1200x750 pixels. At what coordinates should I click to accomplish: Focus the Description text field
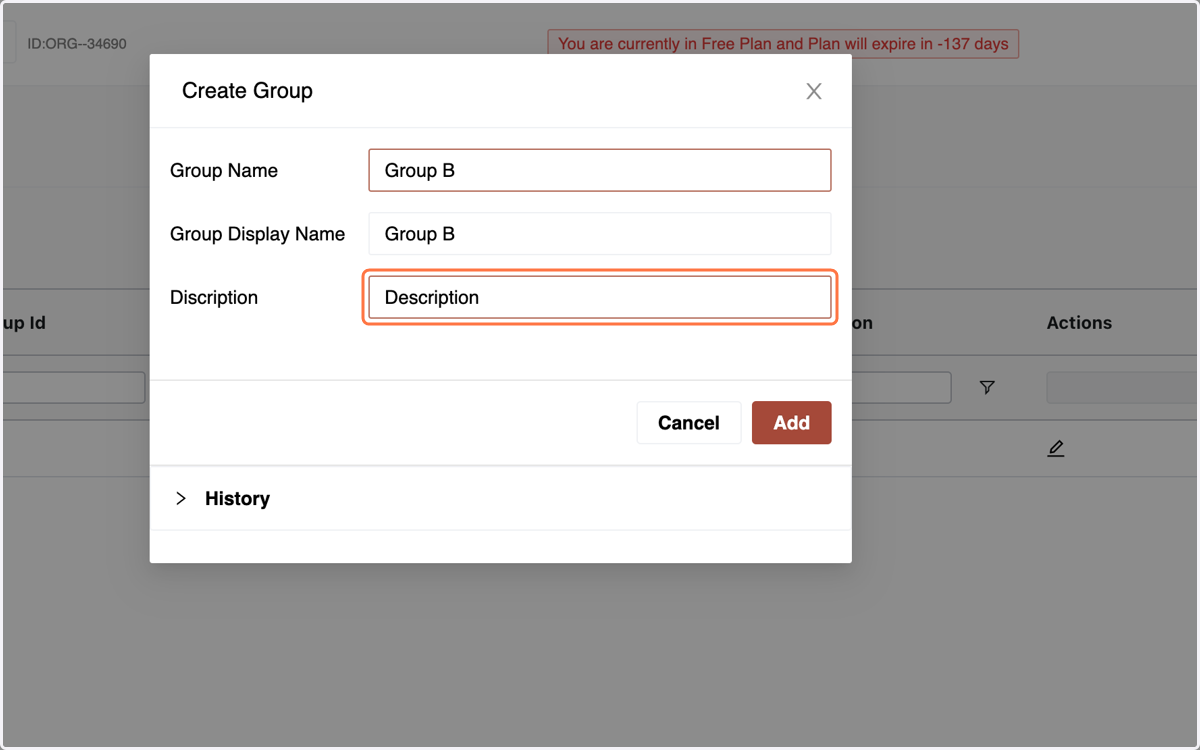(600, 298)
